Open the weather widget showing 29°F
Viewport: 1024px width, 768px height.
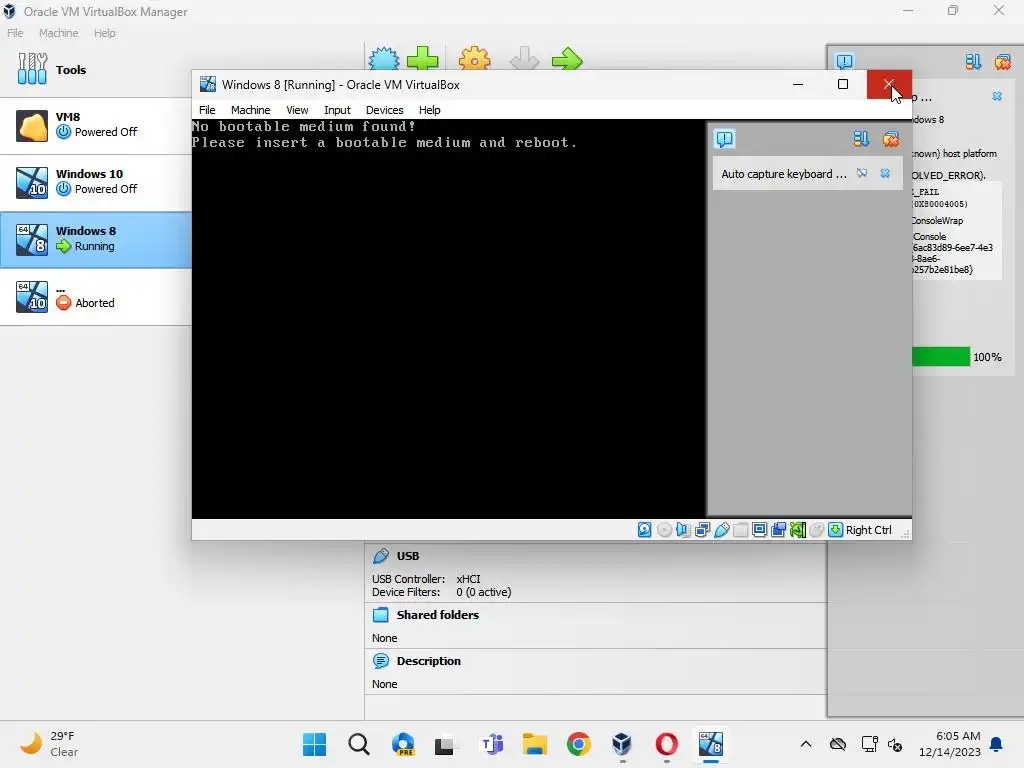coord(49,744)
